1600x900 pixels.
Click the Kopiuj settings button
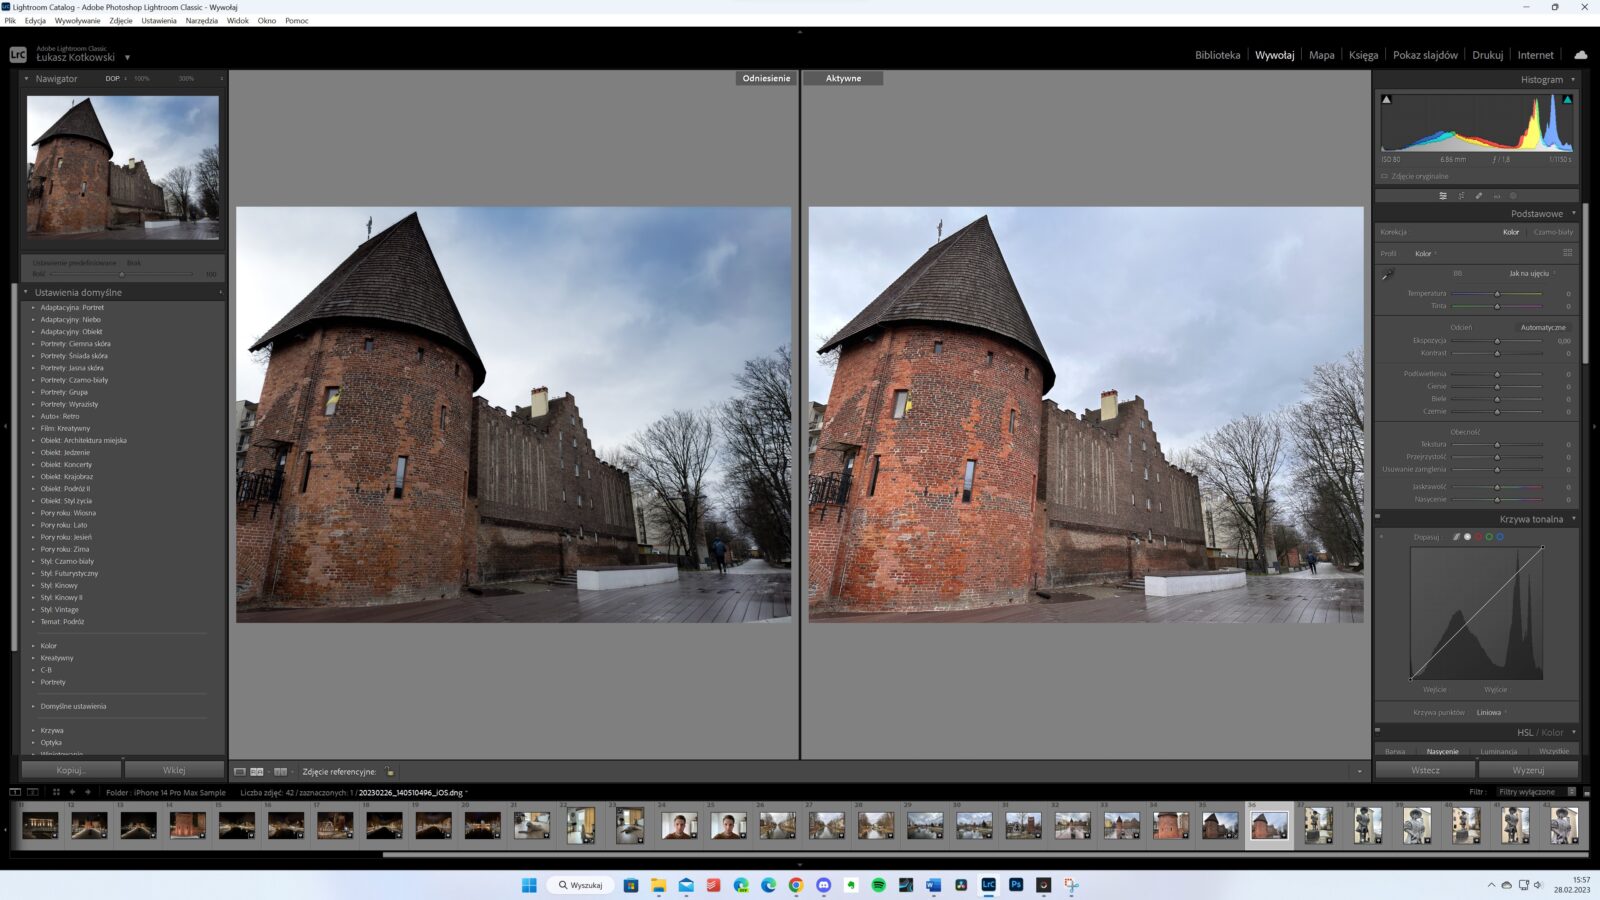click(71, 770)
